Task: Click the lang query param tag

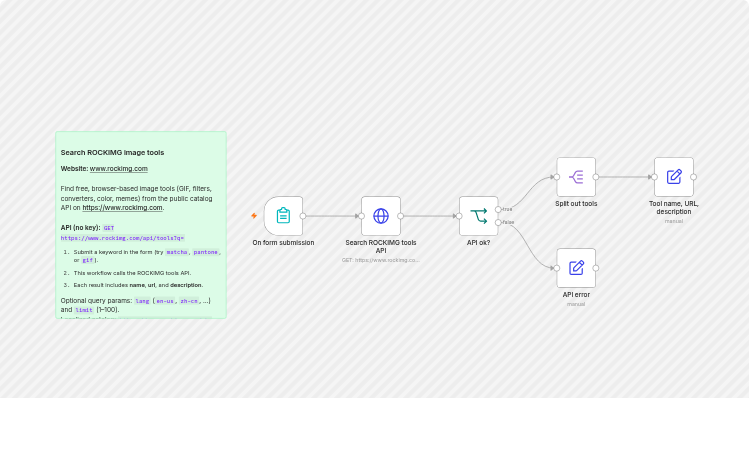Action: [x=142, y=301]
